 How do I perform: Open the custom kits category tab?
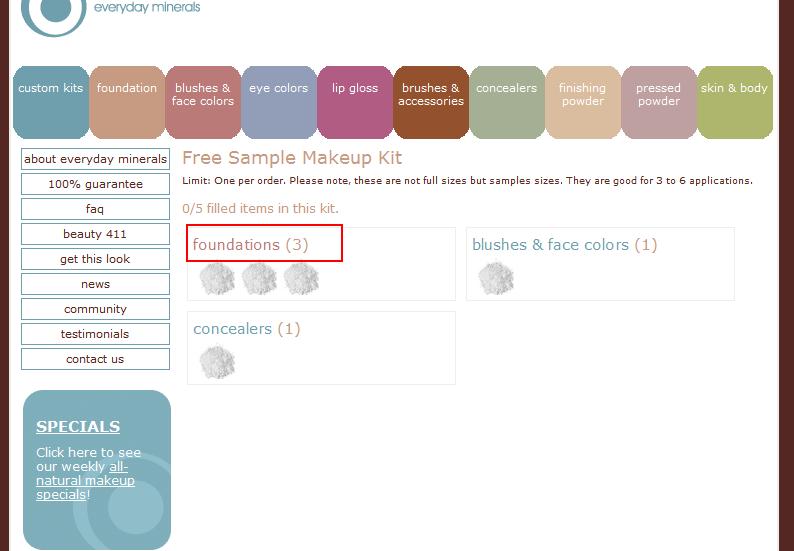point(51,102)
